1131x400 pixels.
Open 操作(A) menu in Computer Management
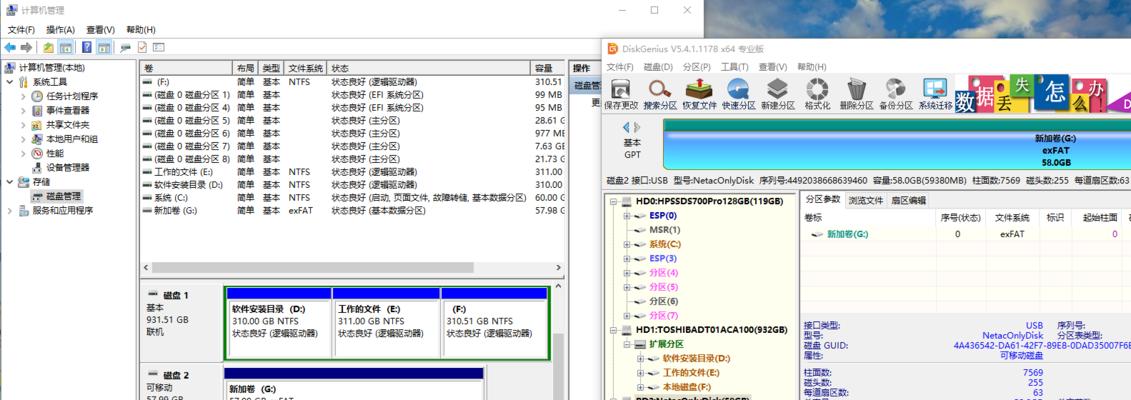pyautogui.click(x=61, y=30)
